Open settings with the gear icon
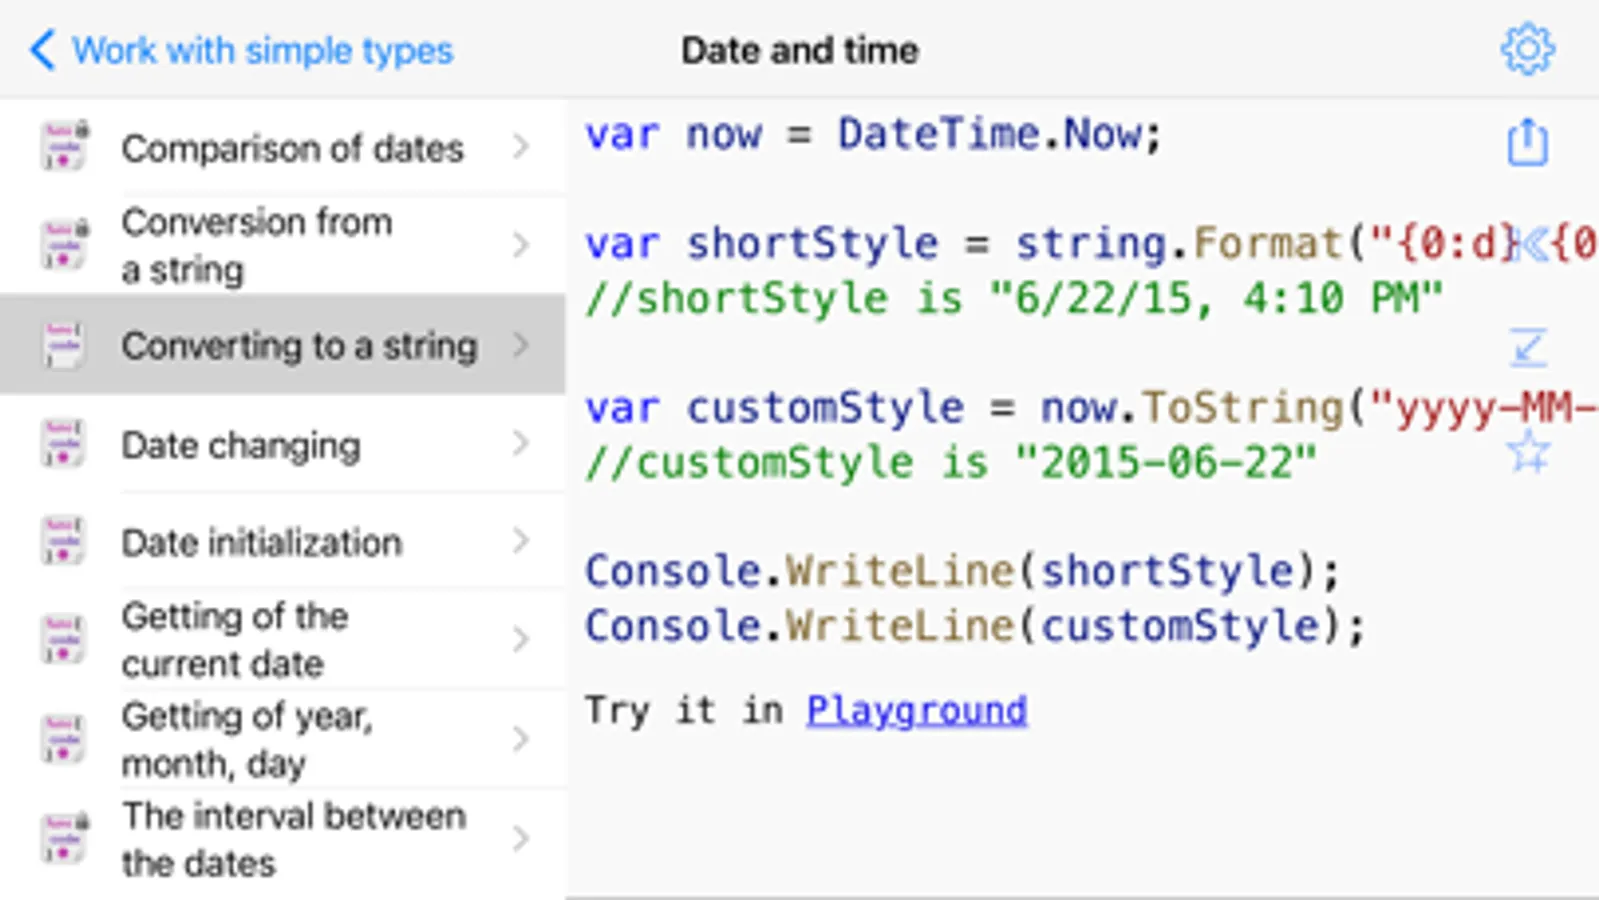This screenshot has height=900, width=1599. point(1527,49)
